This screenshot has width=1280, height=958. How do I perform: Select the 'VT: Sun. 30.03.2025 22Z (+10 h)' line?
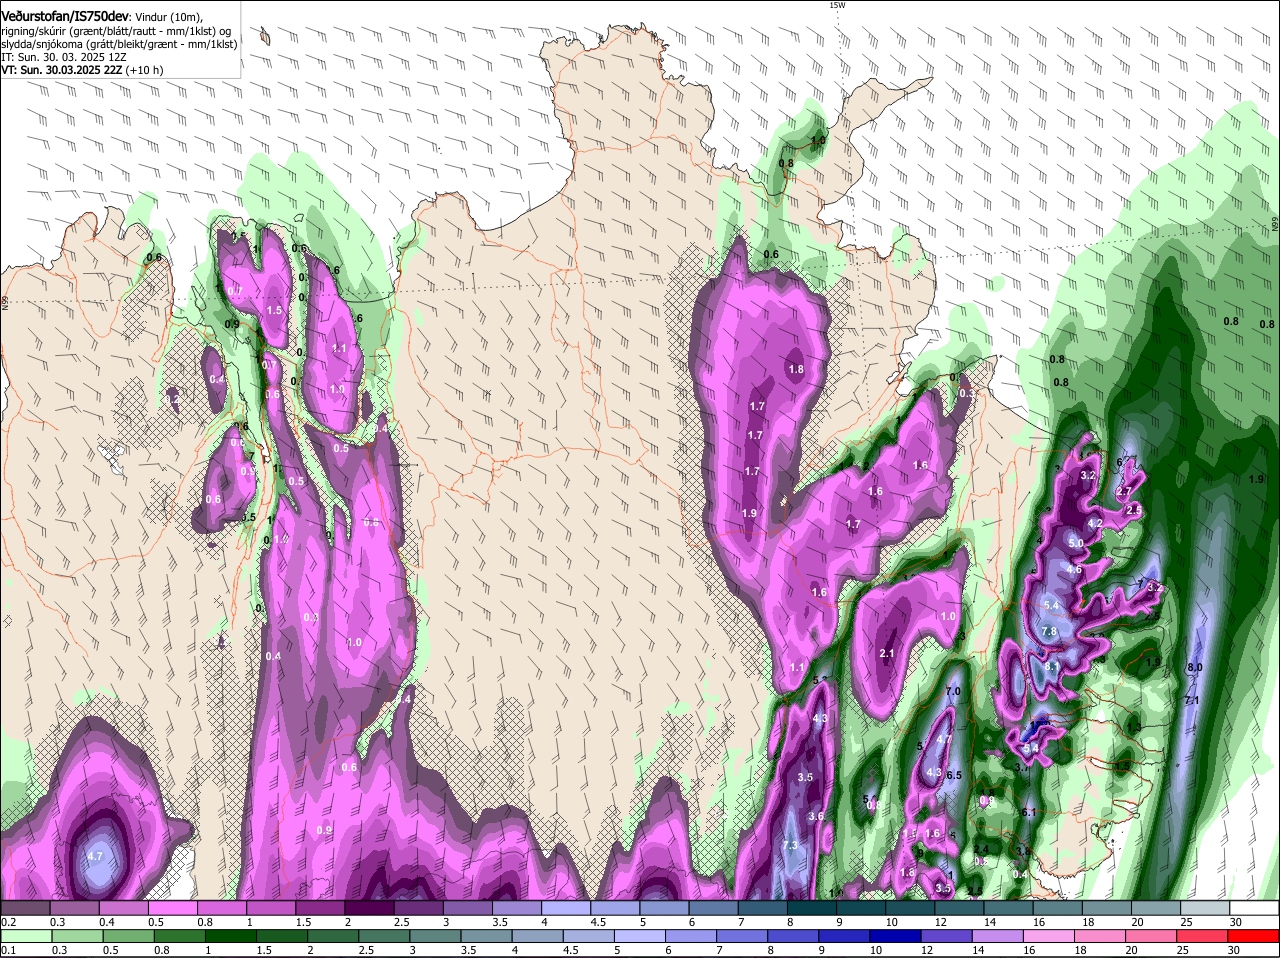[82, 70]
